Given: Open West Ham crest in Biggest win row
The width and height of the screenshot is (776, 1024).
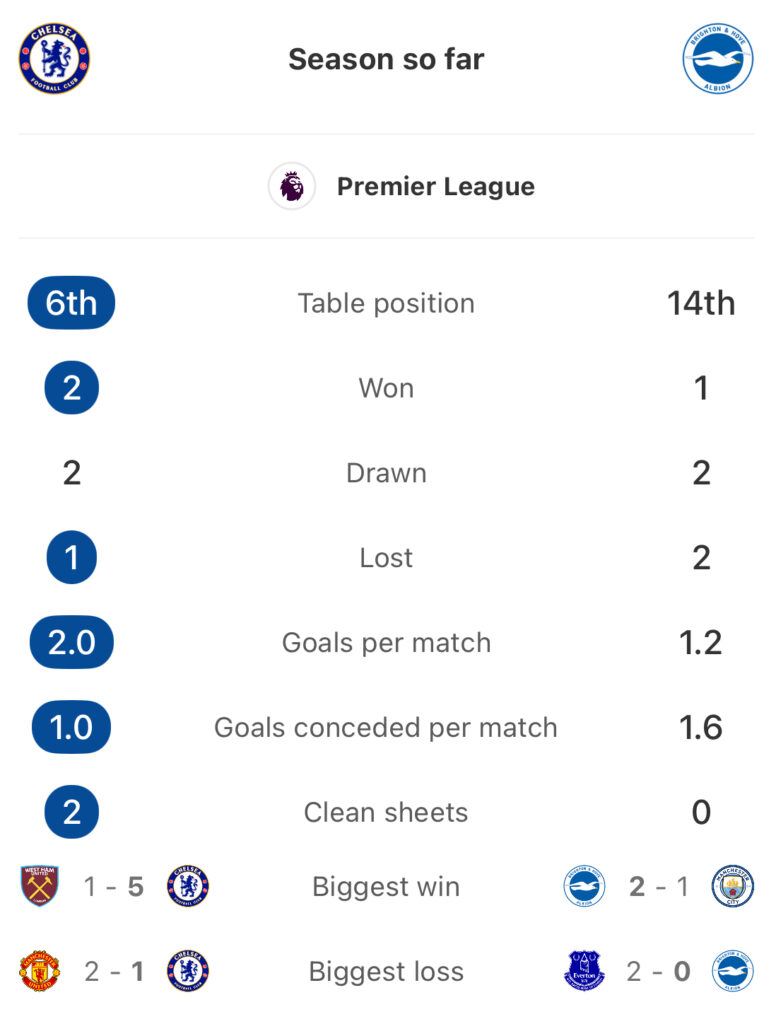Looking at the screenshot, I should pos(40,886).
